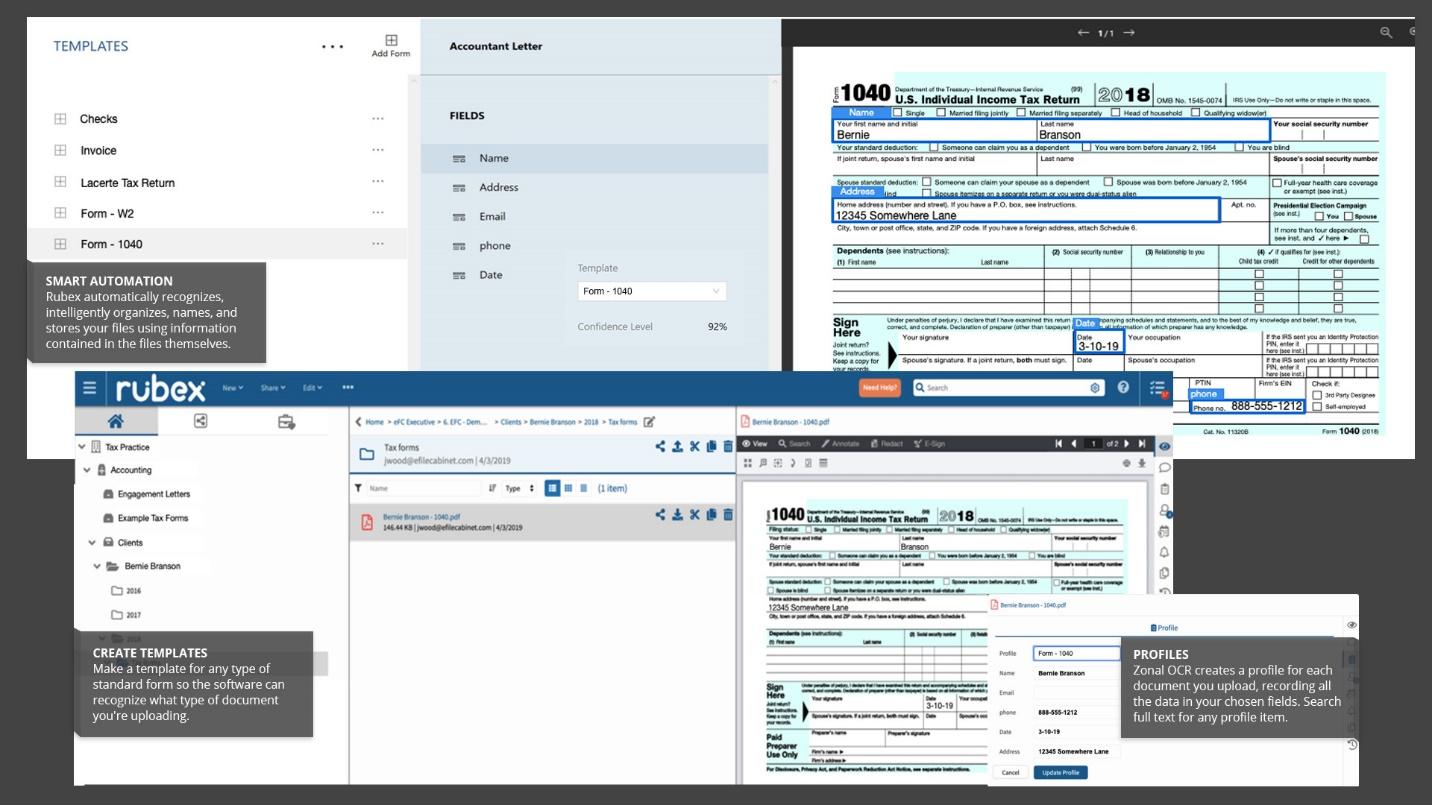This screenshot has width=1432, height=805.
Task: Click the Add Form icon in Templates
Action: (391, 41)
